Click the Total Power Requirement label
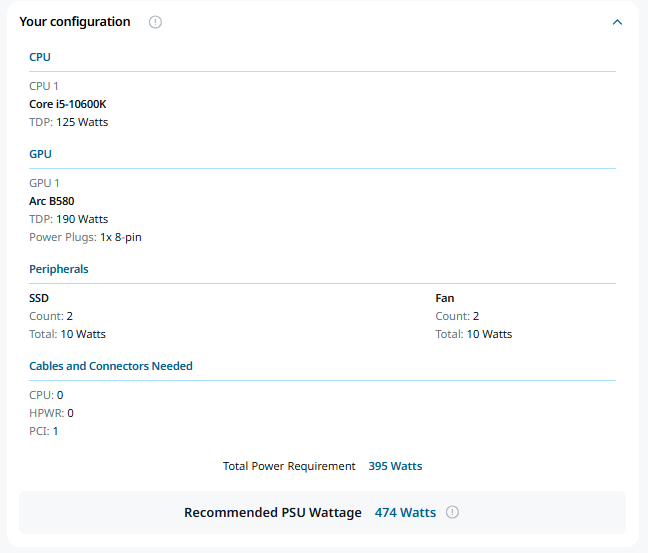 click(x=289, y=466)
